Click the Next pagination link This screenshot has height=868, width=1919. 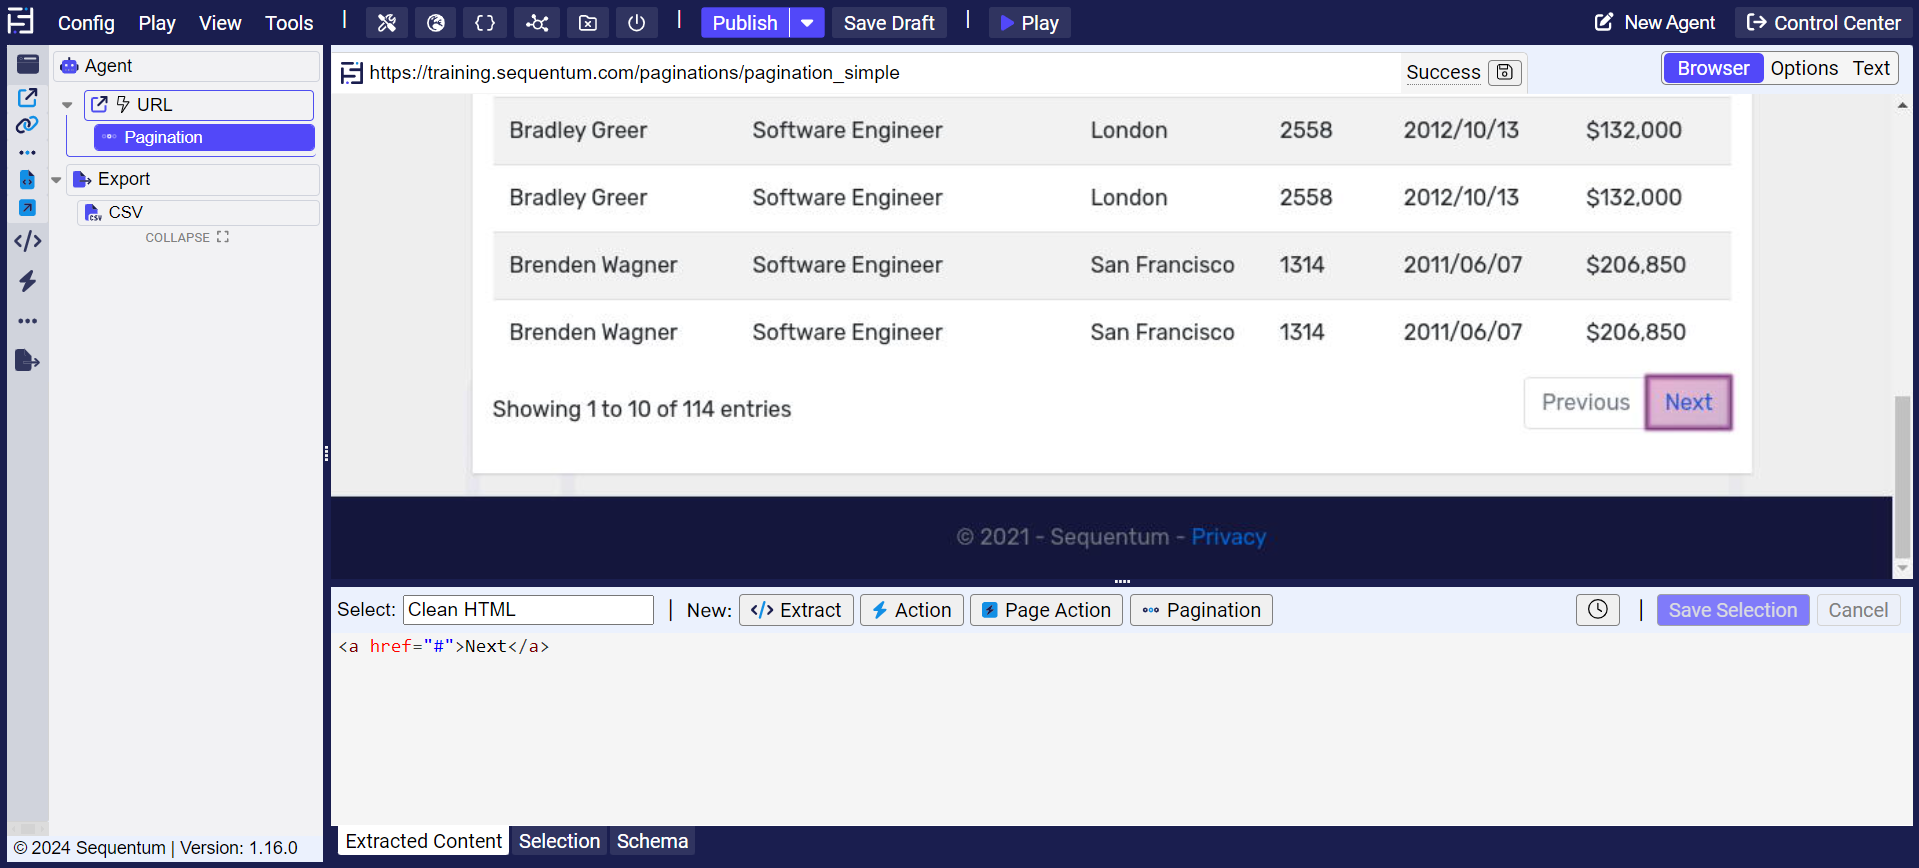[1688, 402]
